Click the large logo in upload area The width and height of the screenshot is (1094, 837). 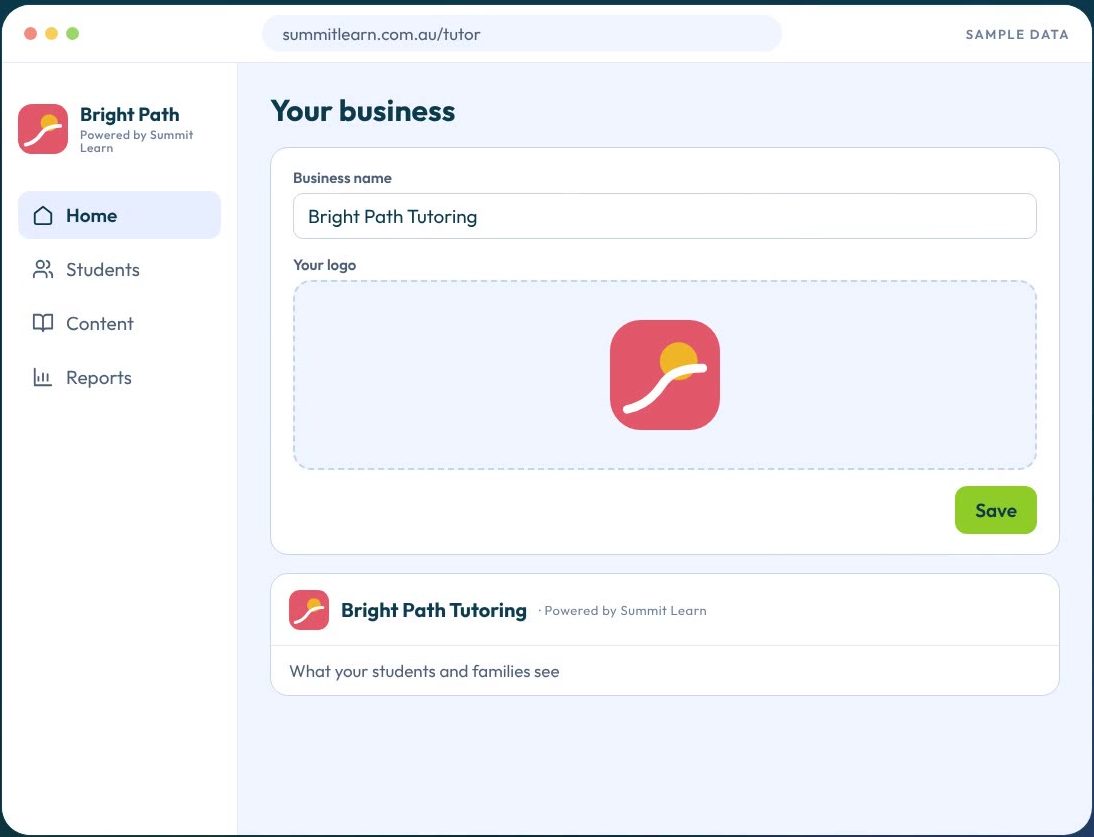(x=665, y=375)
